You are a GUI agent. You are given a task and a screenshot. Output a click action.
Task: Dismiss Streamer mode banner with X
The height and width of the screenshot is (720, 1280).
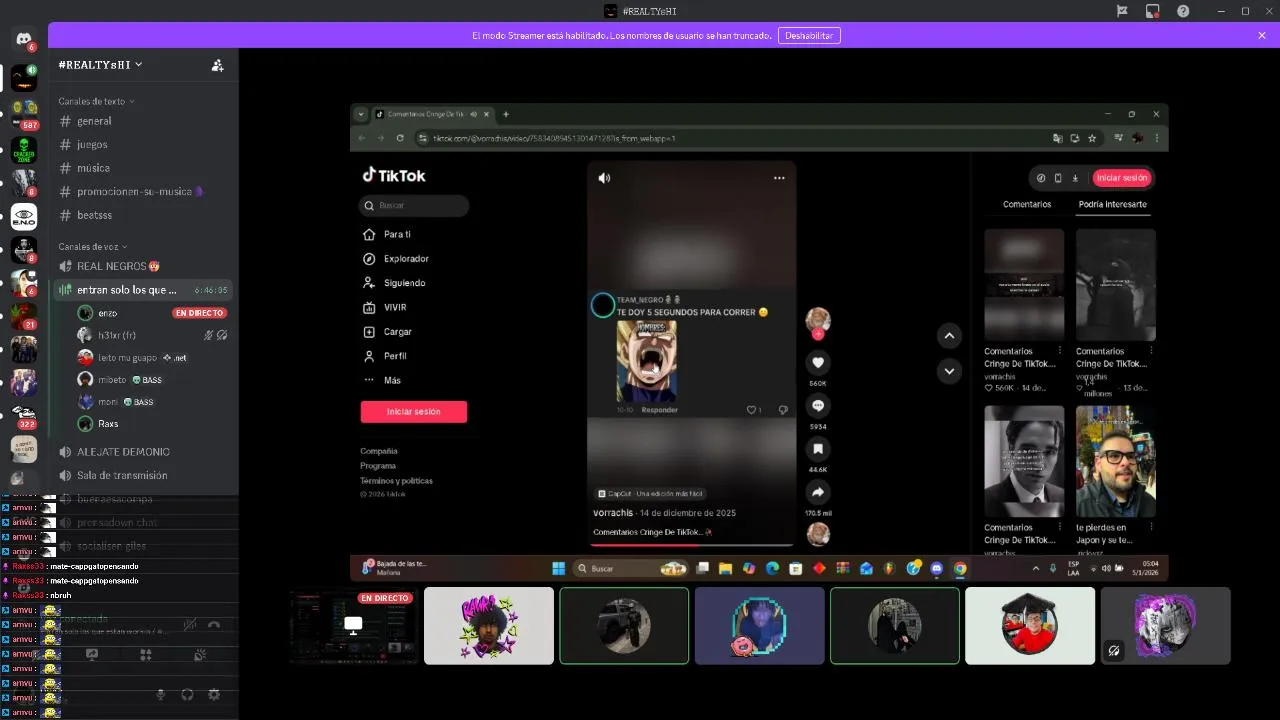tap(1262, 35)
